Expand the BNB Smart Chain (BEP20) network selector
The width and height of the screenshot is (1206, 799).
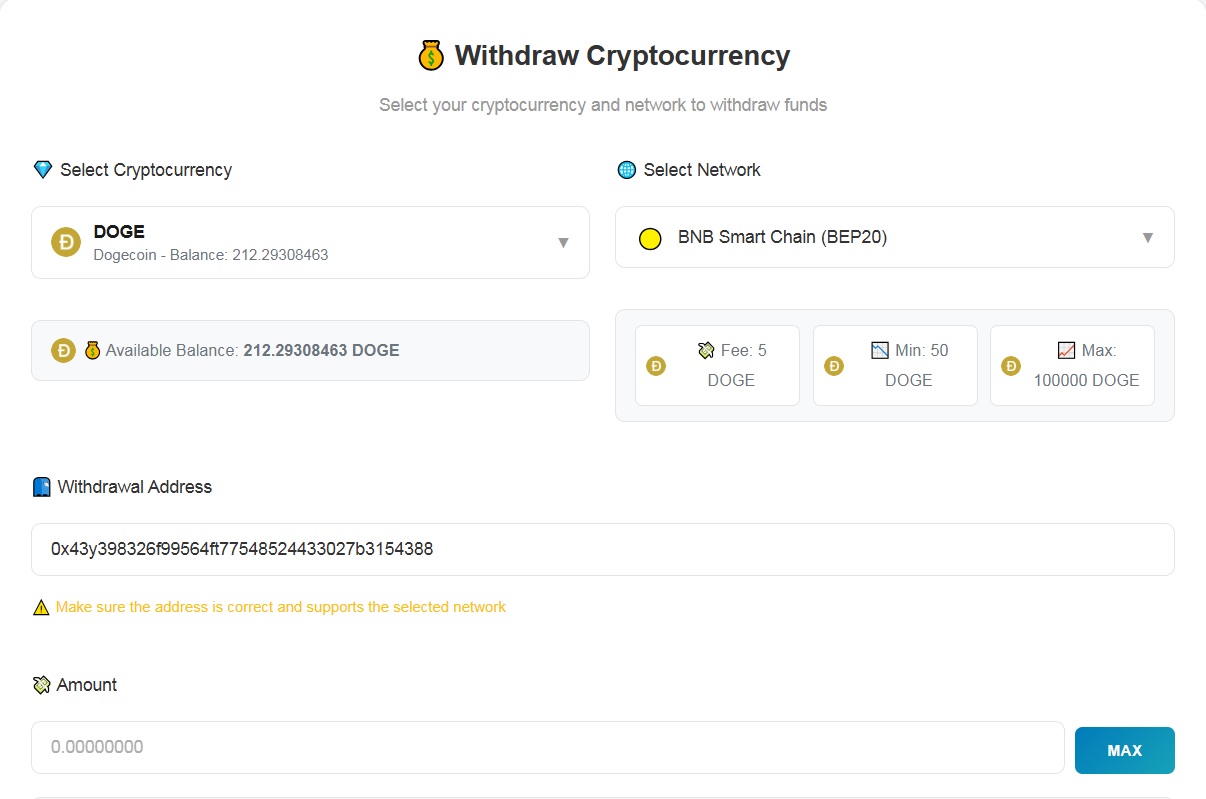(894, 238)
